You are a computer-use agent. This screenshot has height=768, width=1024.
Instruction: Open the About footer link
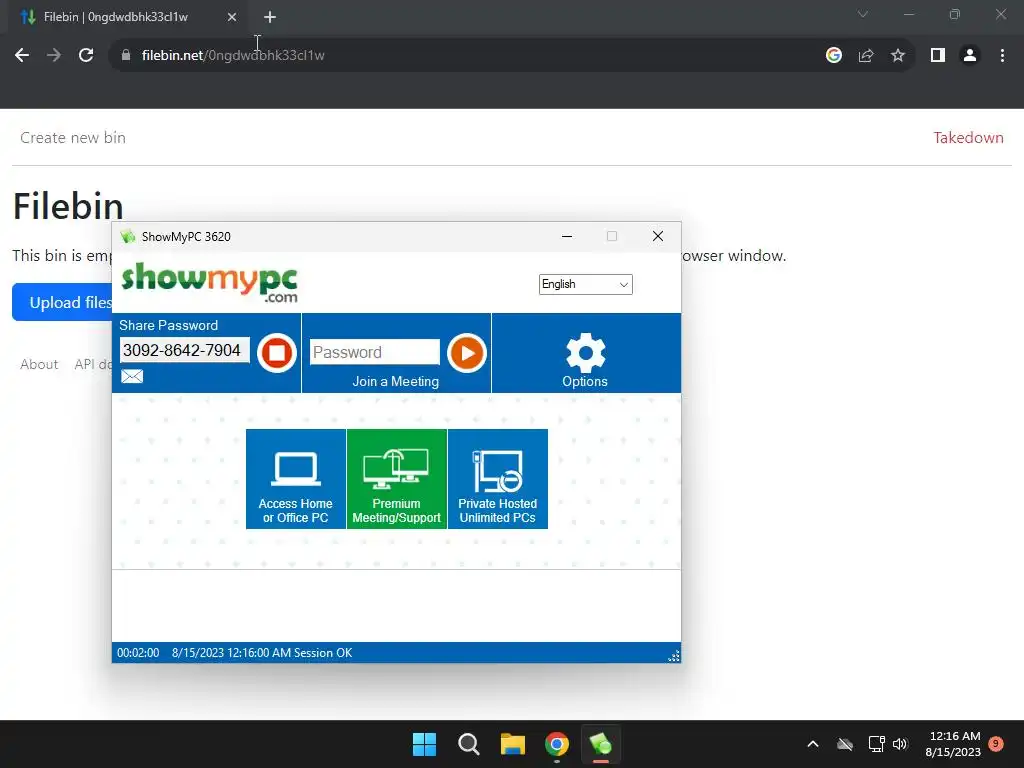39,364
